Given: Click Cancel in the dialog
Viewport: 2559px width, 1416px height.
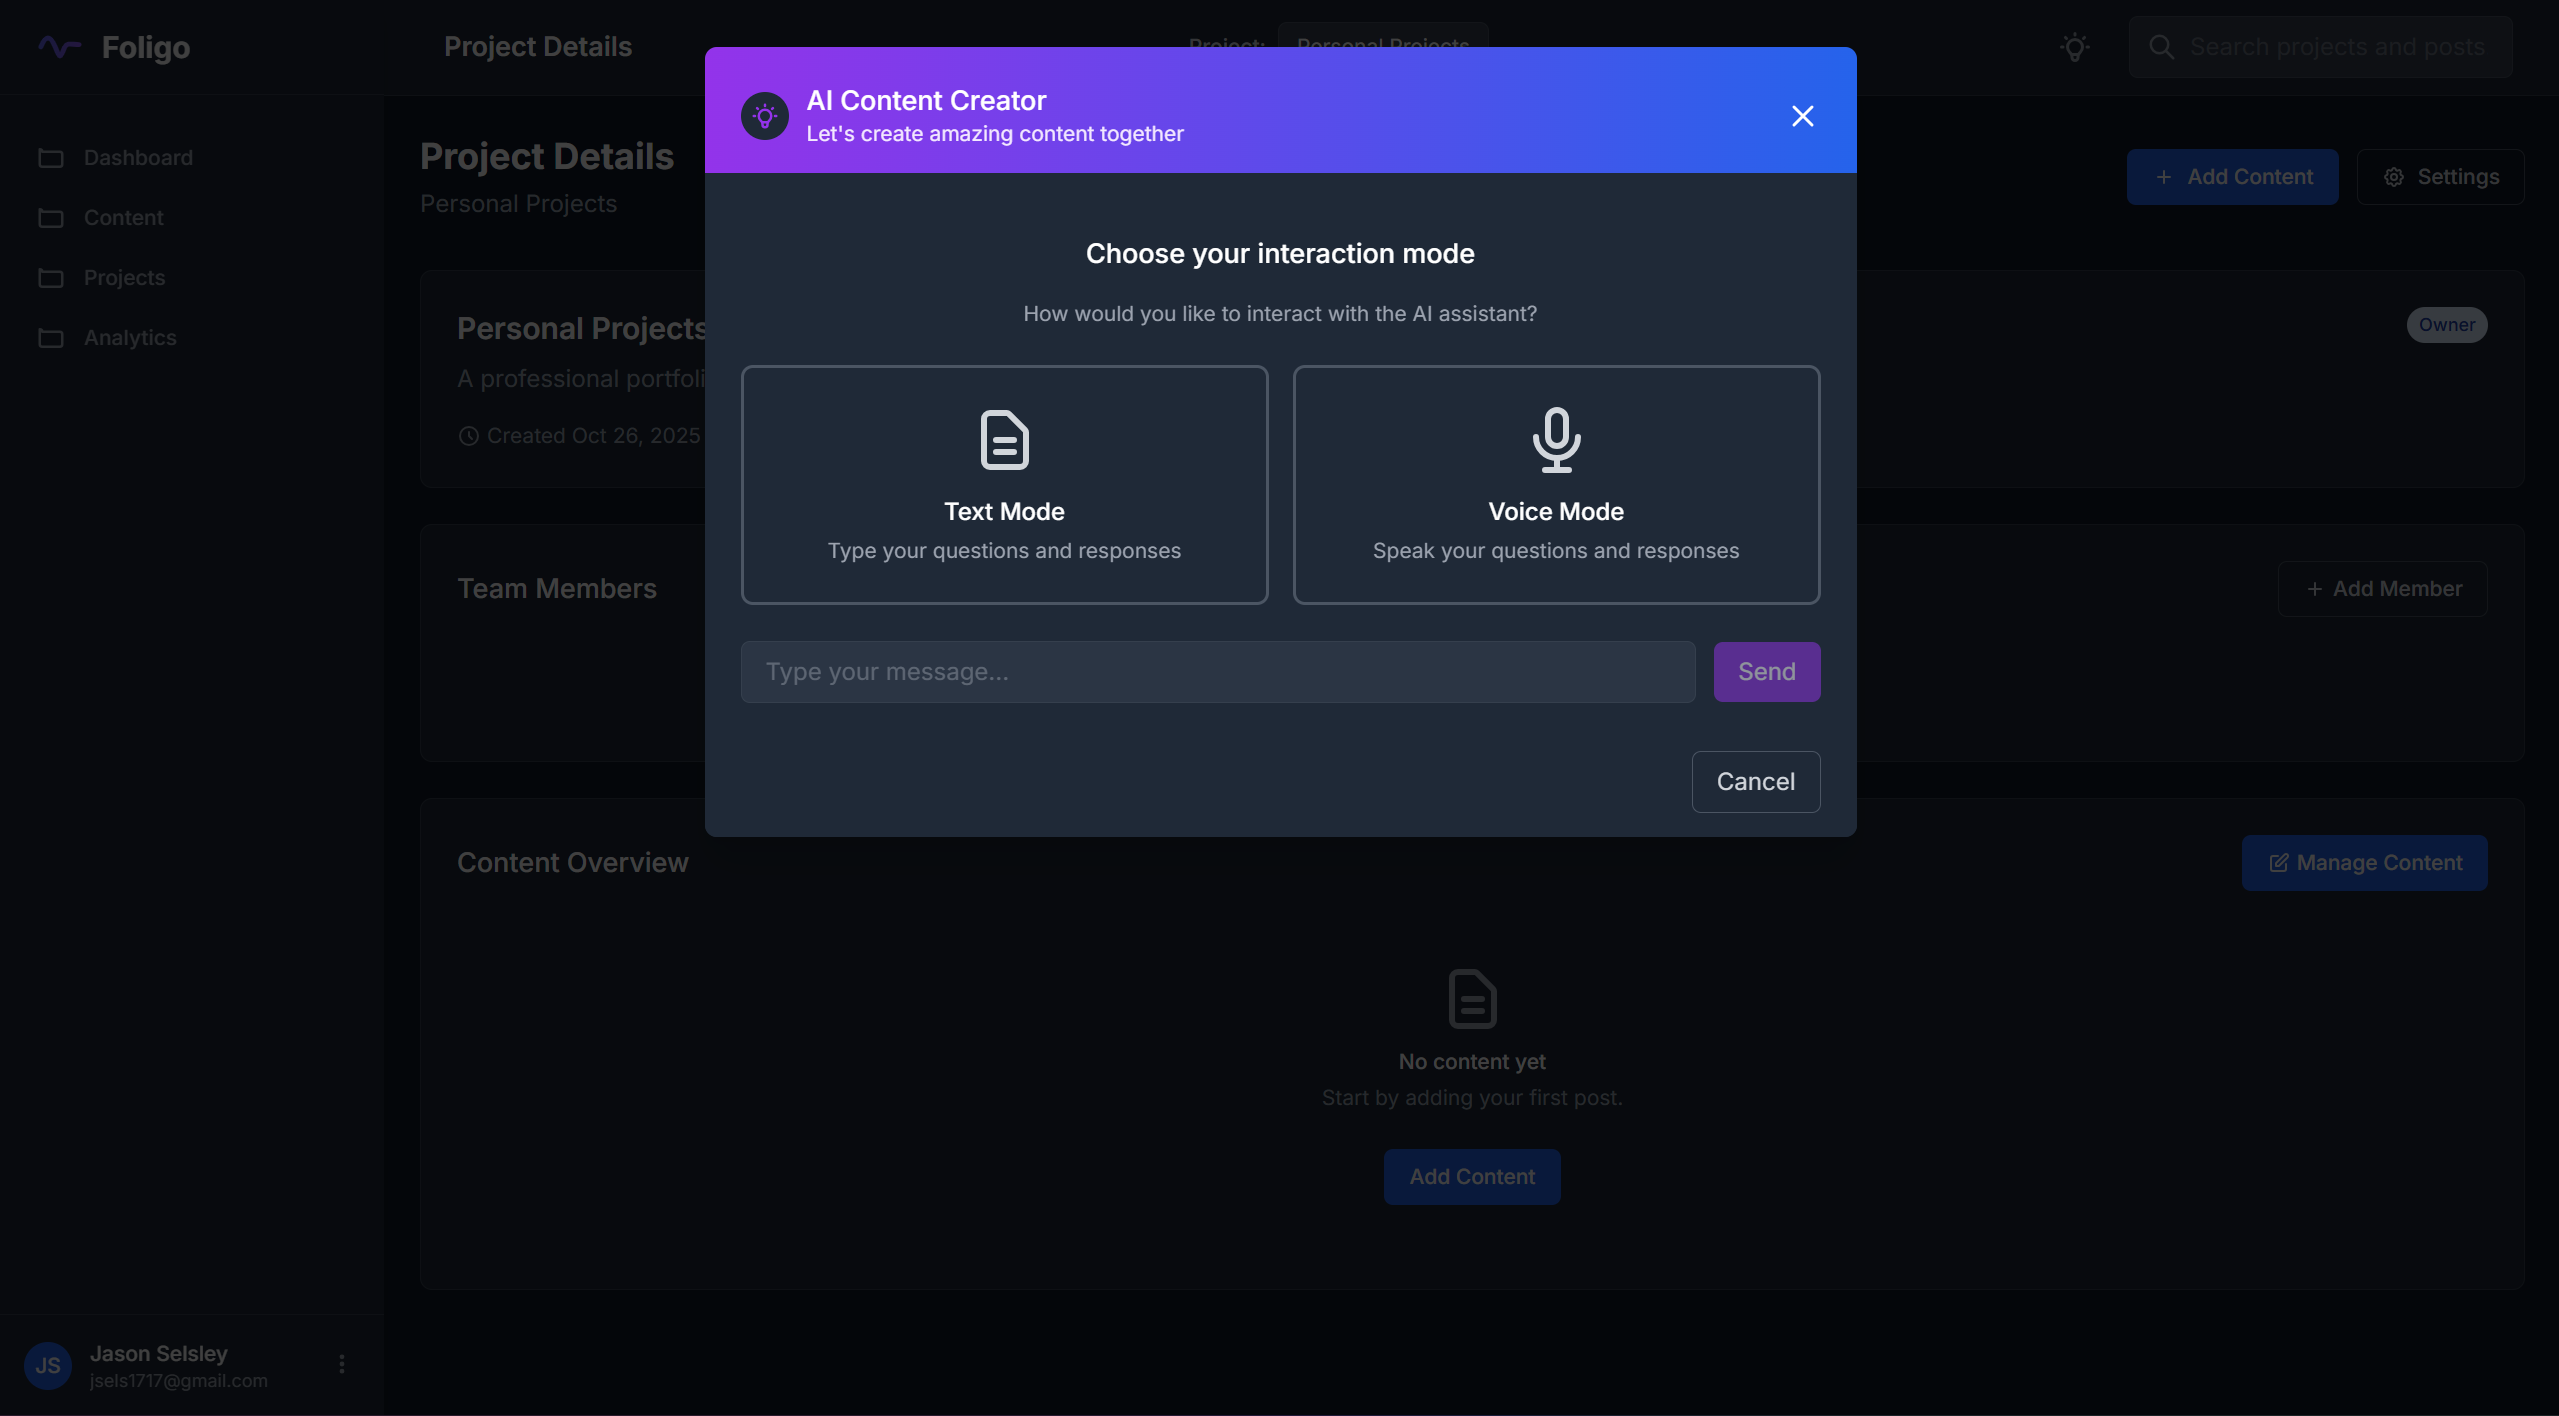Looking at the screenshot, I should [1755, 782].
